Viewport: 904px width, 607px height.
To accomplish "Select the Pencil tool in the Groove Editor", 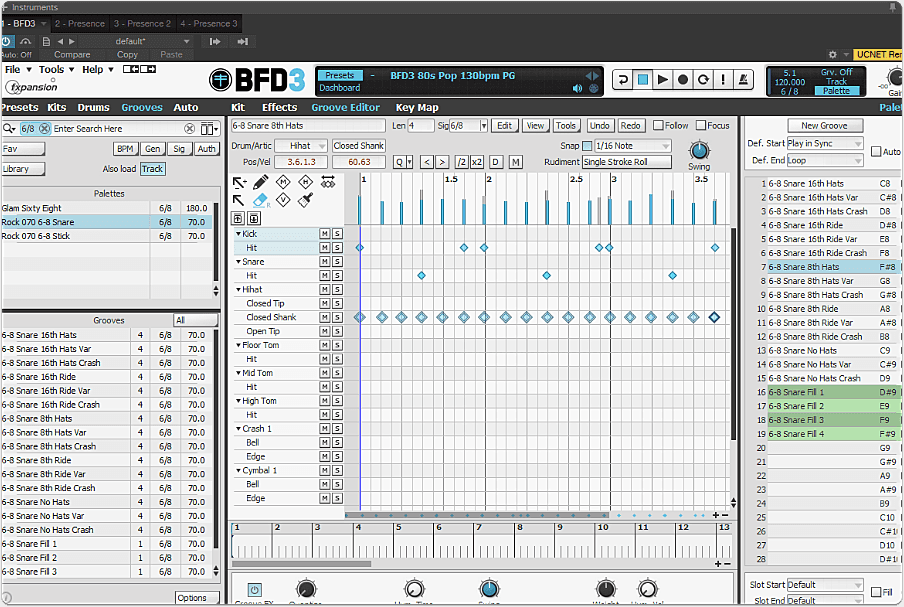I will [x=260, y=183].
